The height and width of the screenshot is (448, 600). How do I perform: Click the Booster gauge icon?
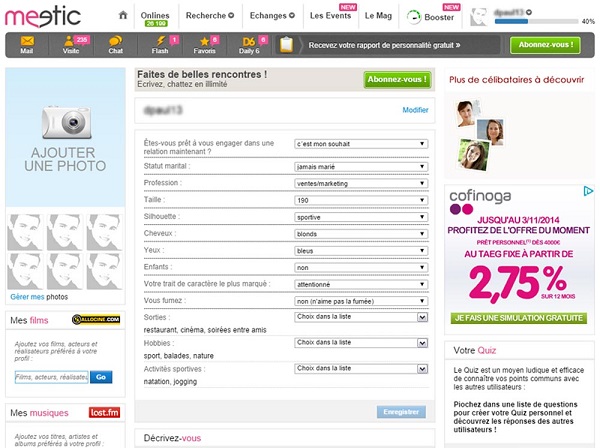(414, 17)
